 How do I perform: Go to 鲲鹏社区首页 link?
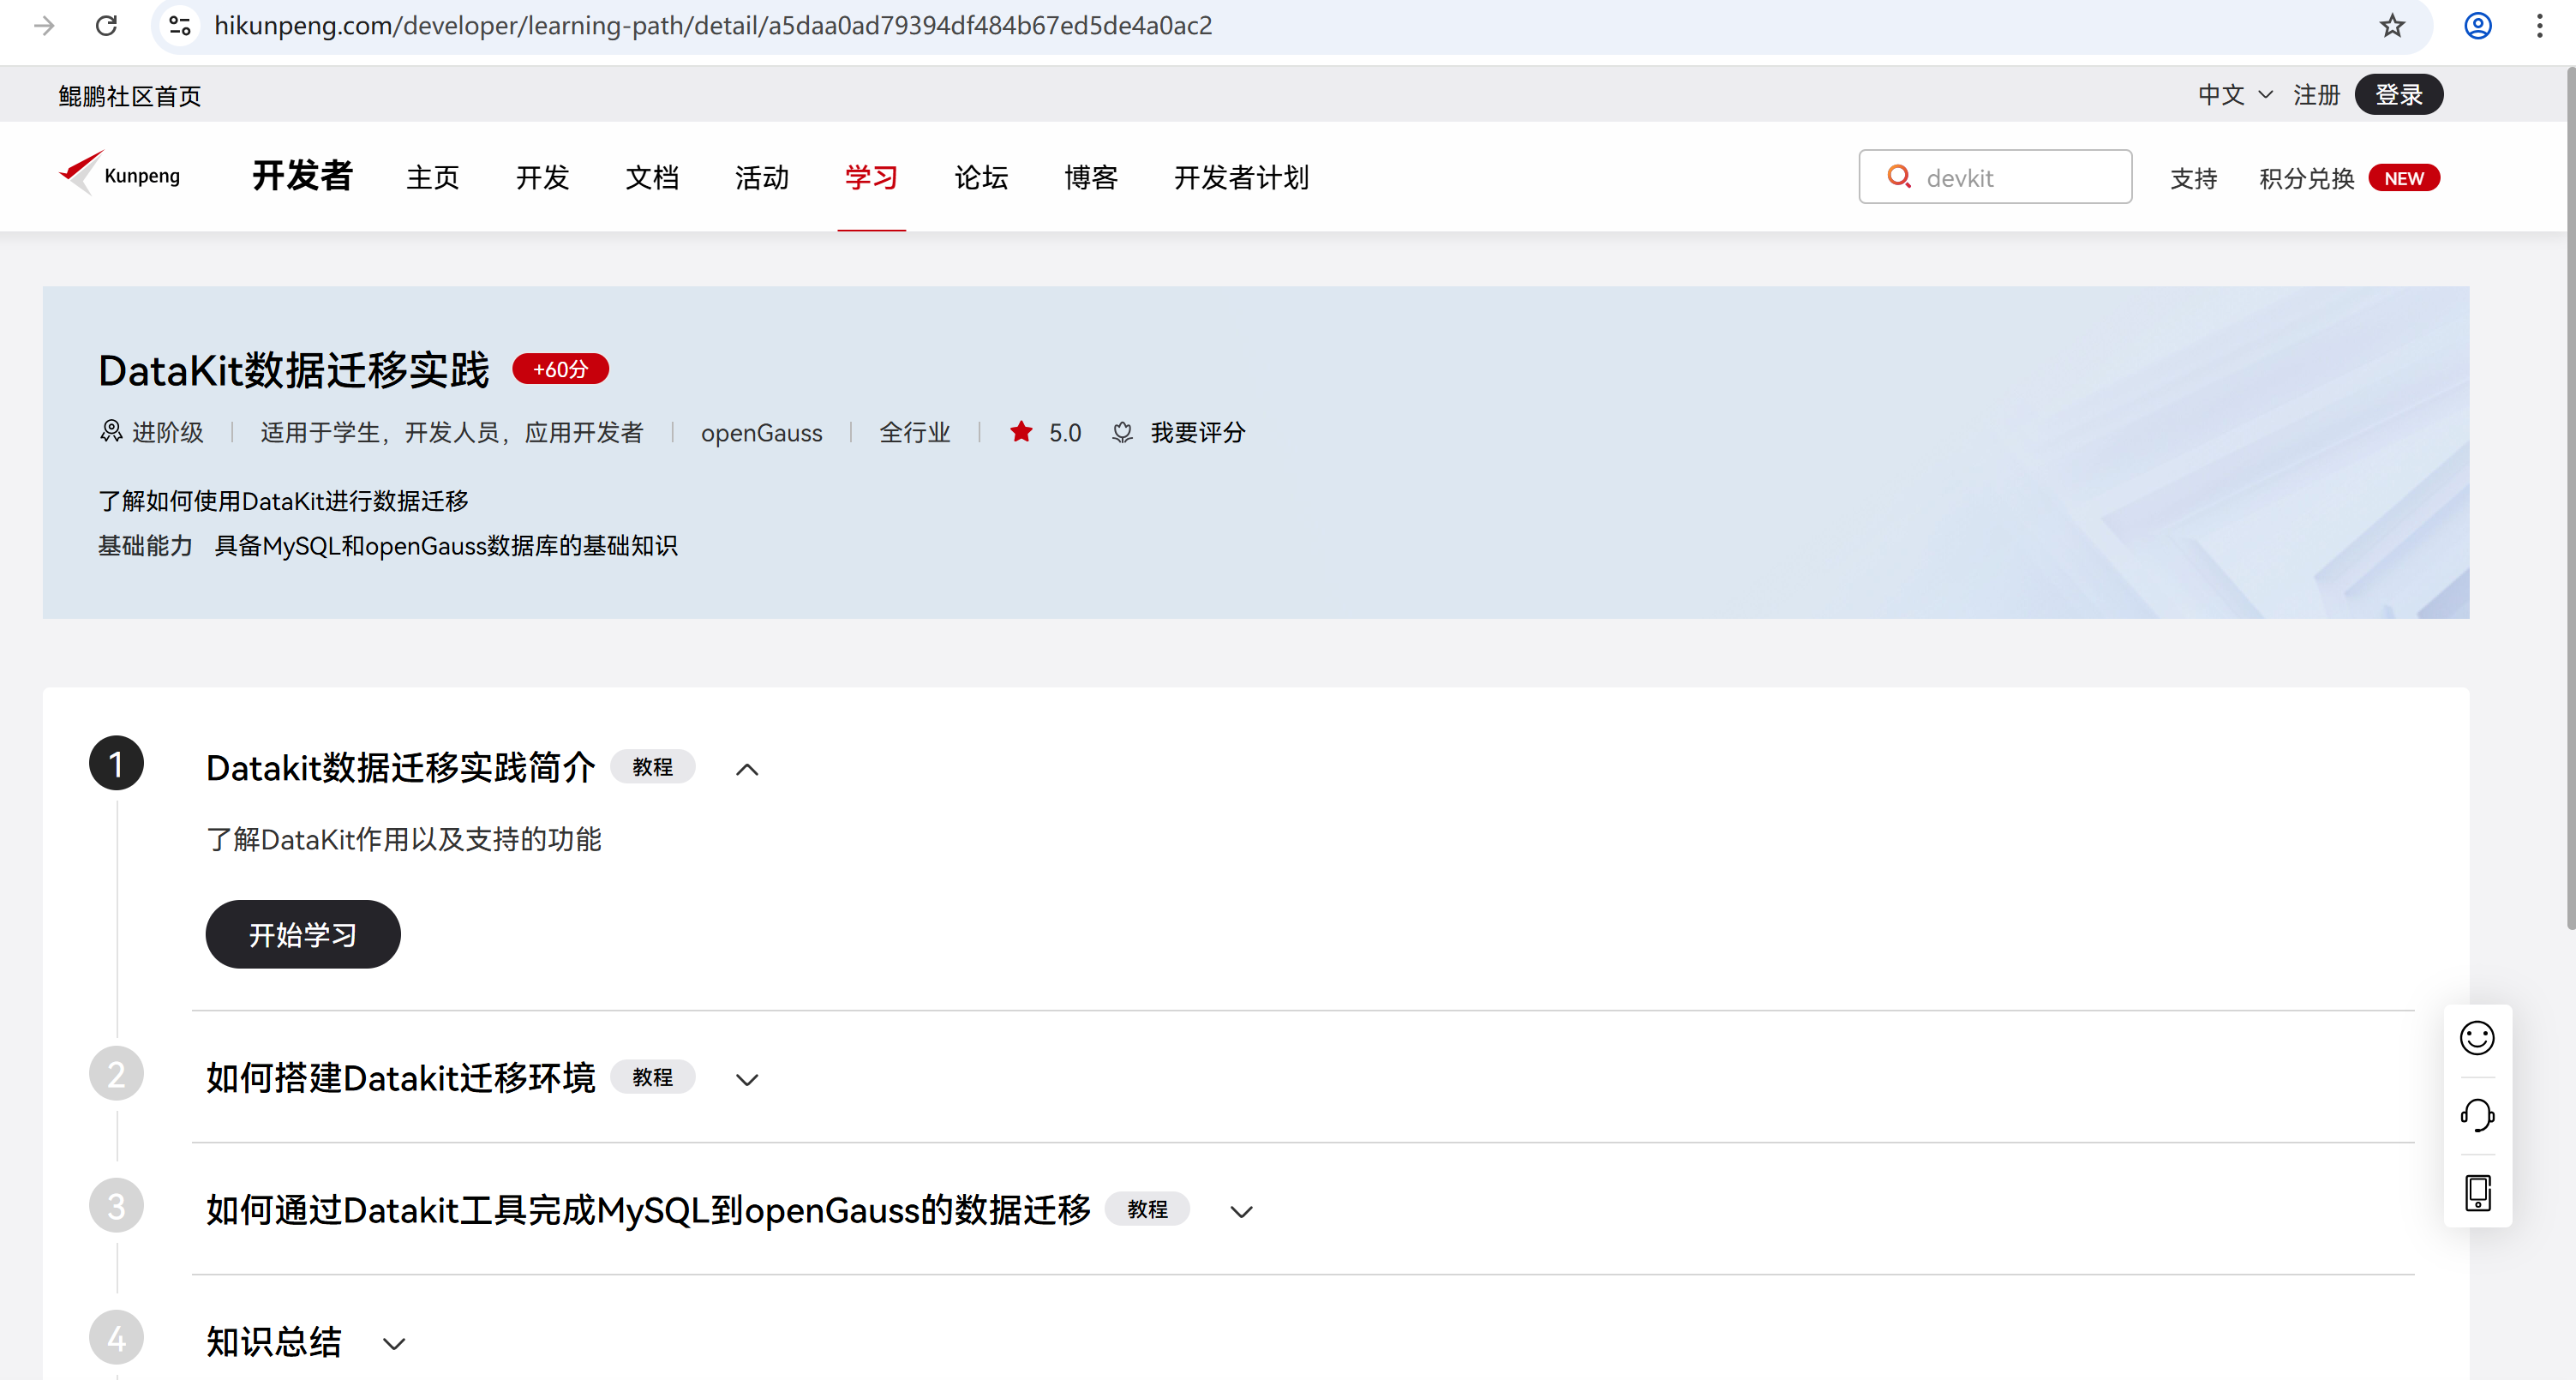coord(130,96)
